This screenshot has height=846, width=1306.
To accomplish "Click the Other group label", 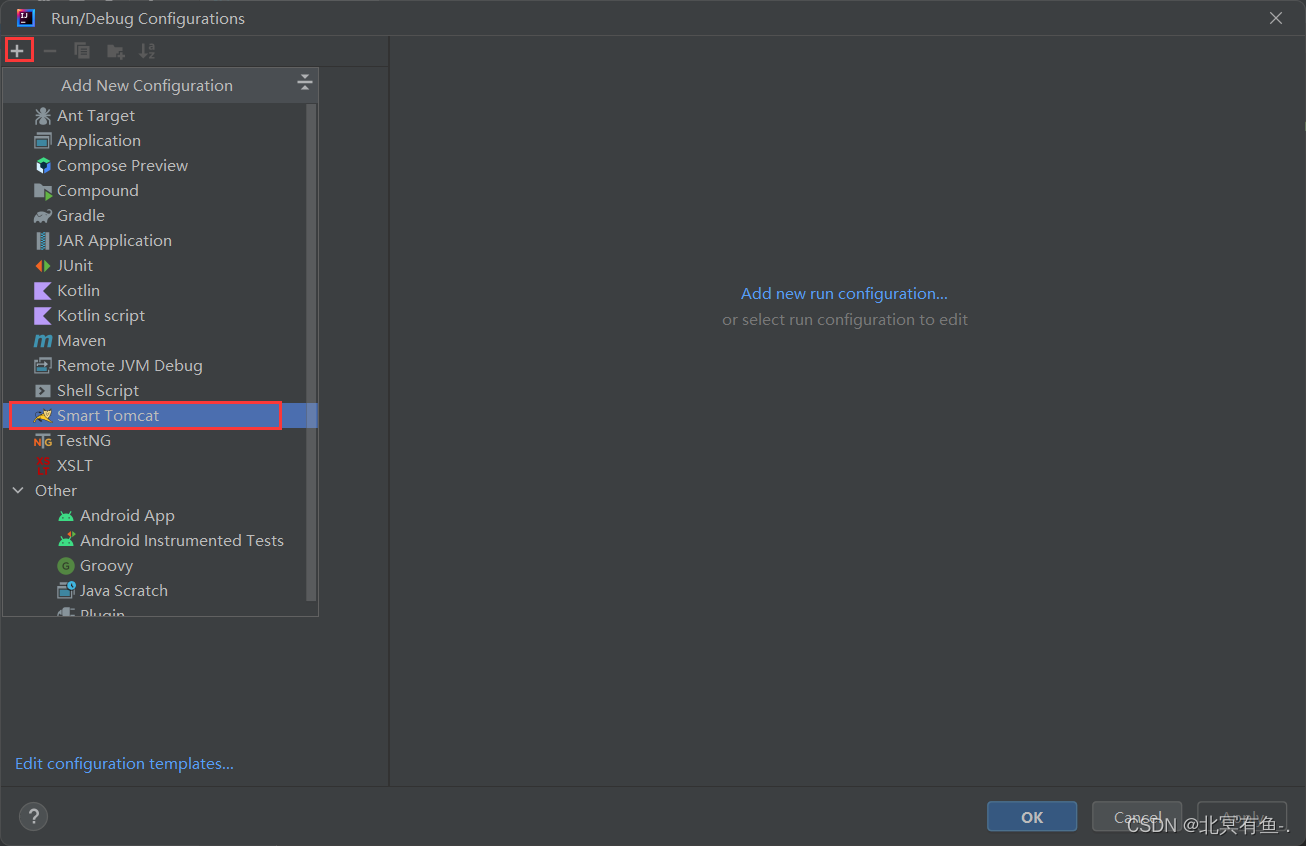I will 56,491.
